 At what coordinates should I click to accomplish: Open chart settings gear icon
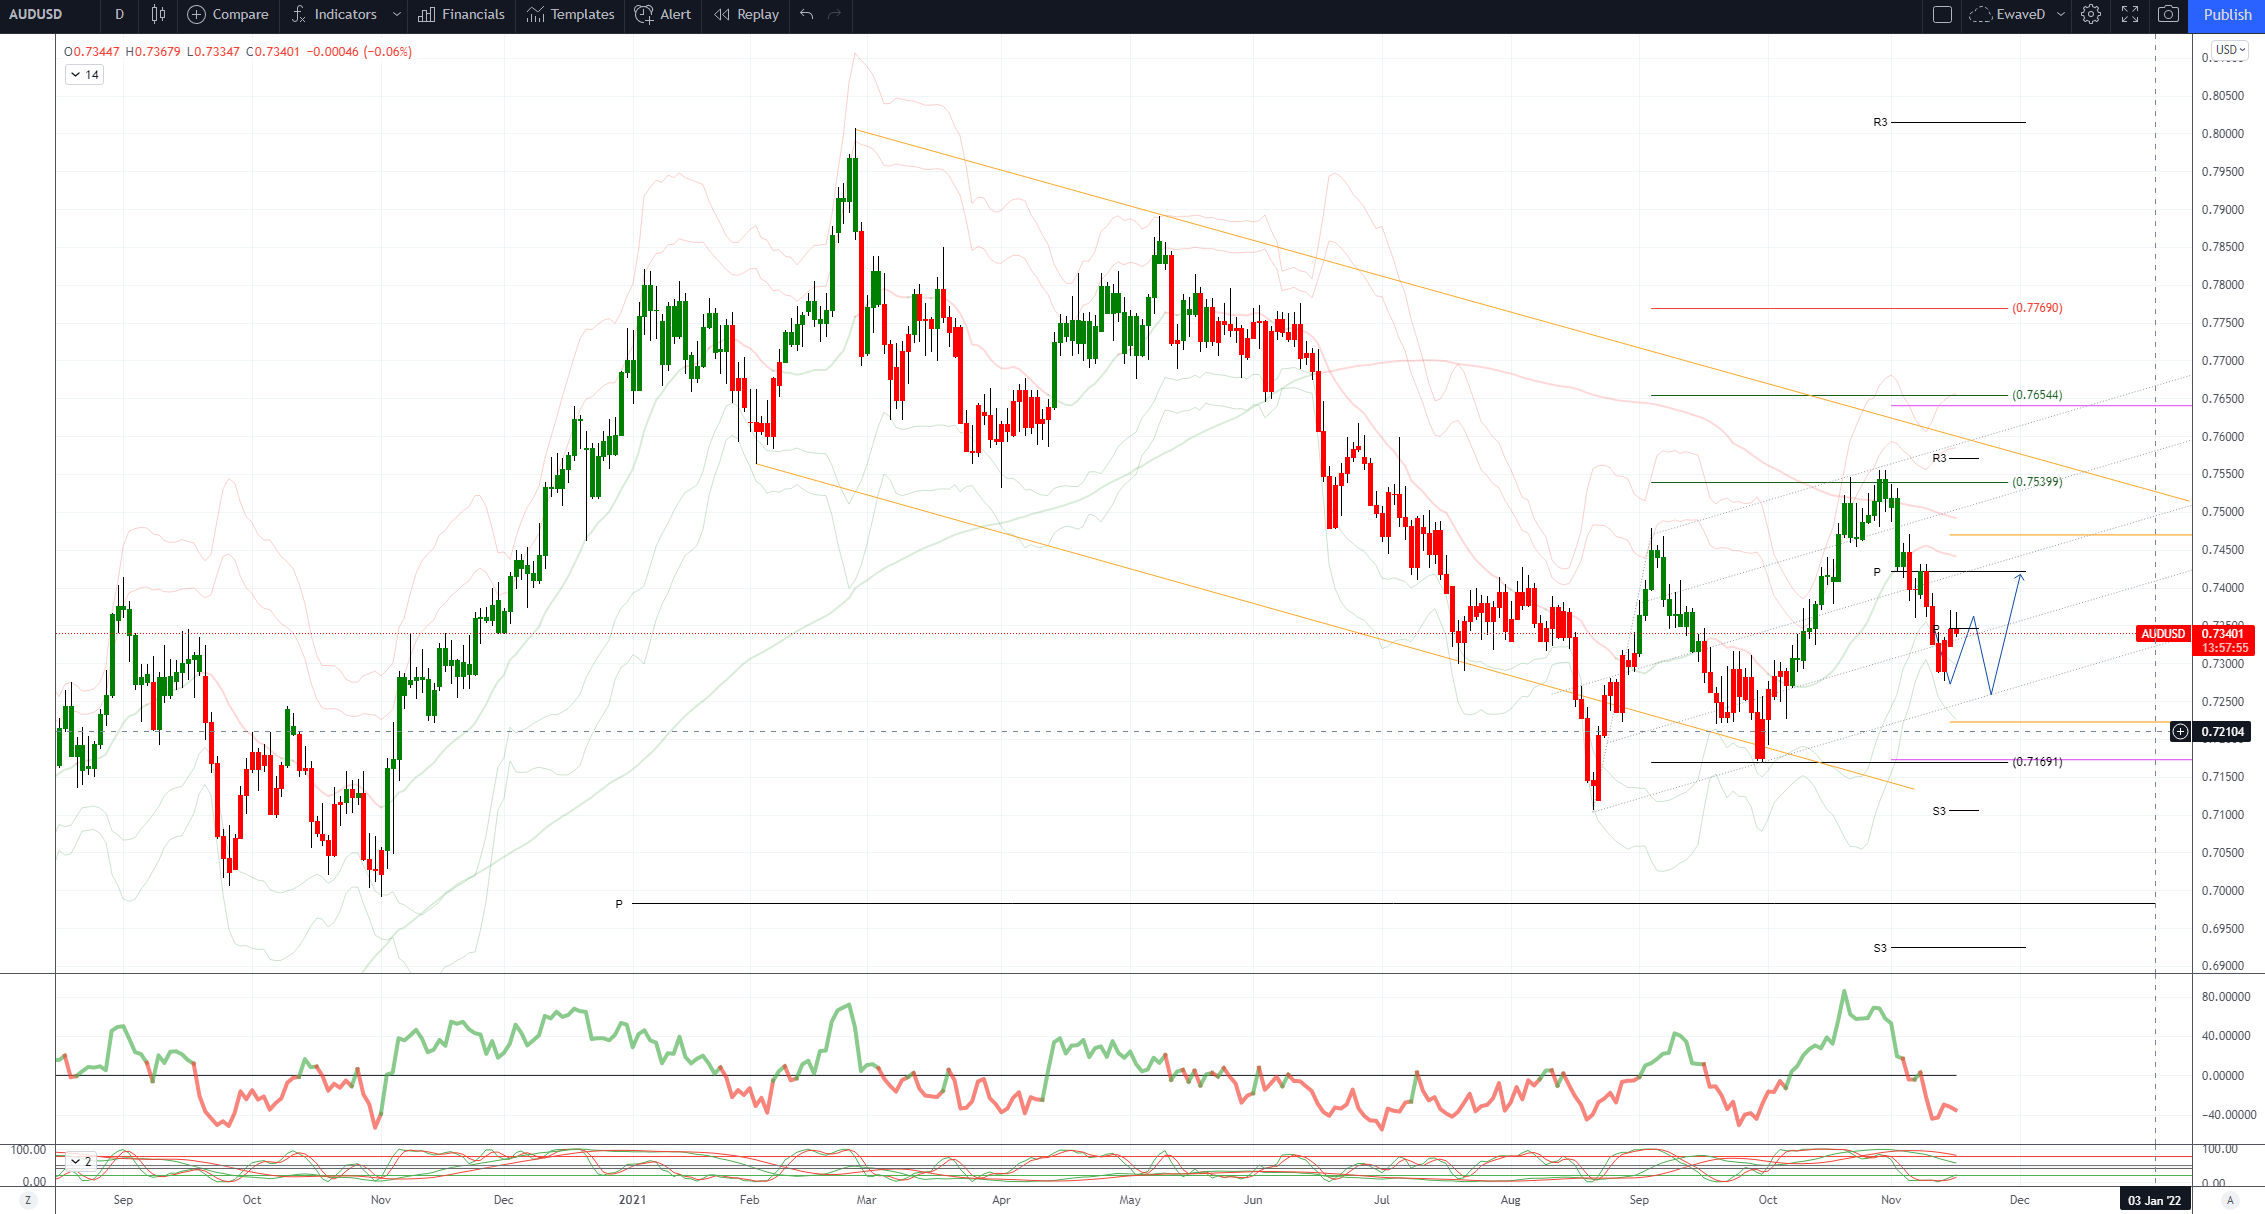tap(2091, 14)
